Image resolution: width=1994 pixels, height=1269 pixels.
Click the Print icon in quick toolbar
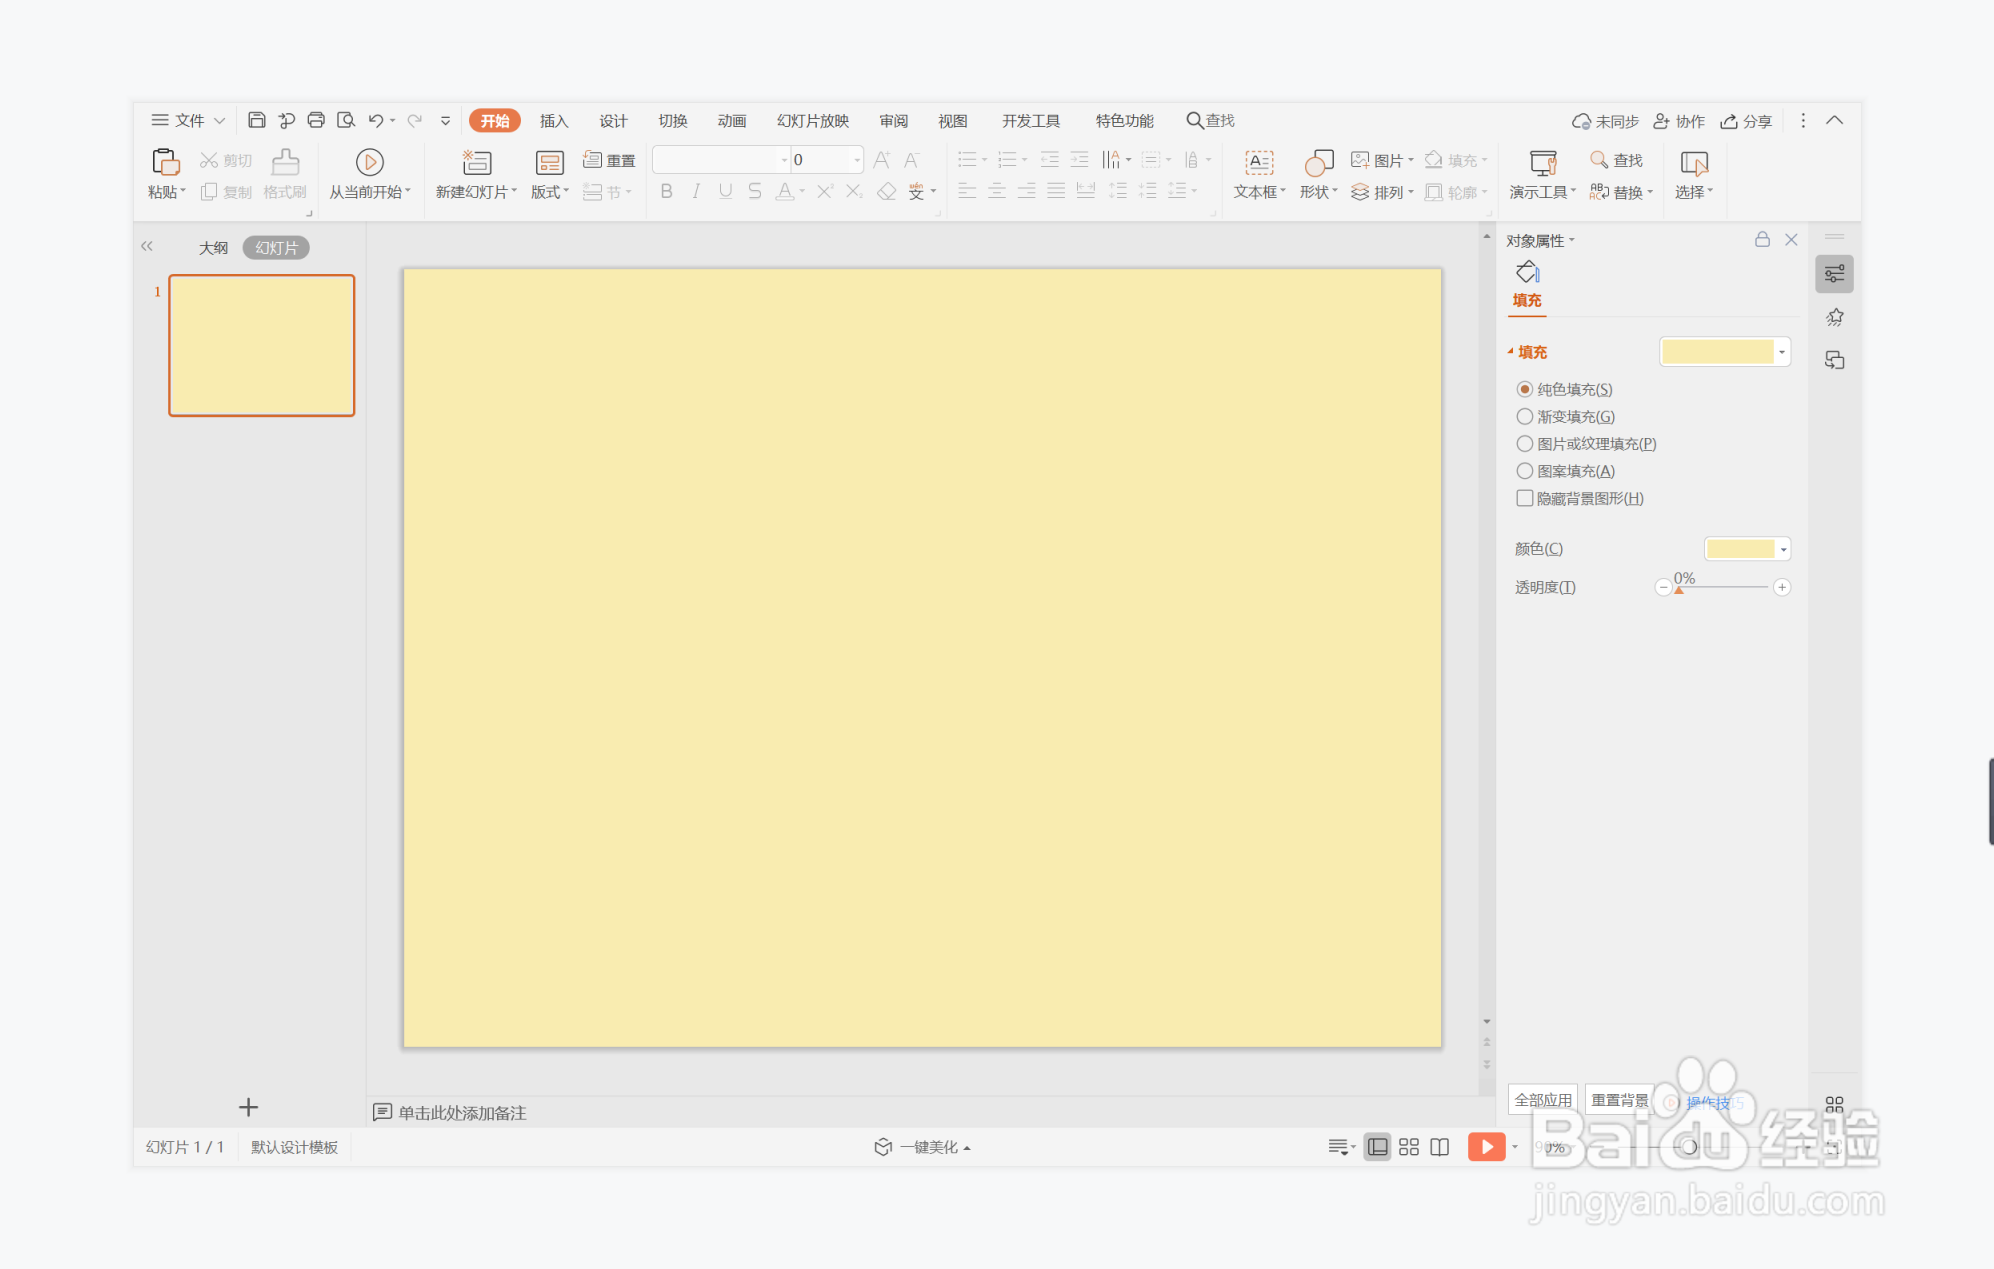316,121
